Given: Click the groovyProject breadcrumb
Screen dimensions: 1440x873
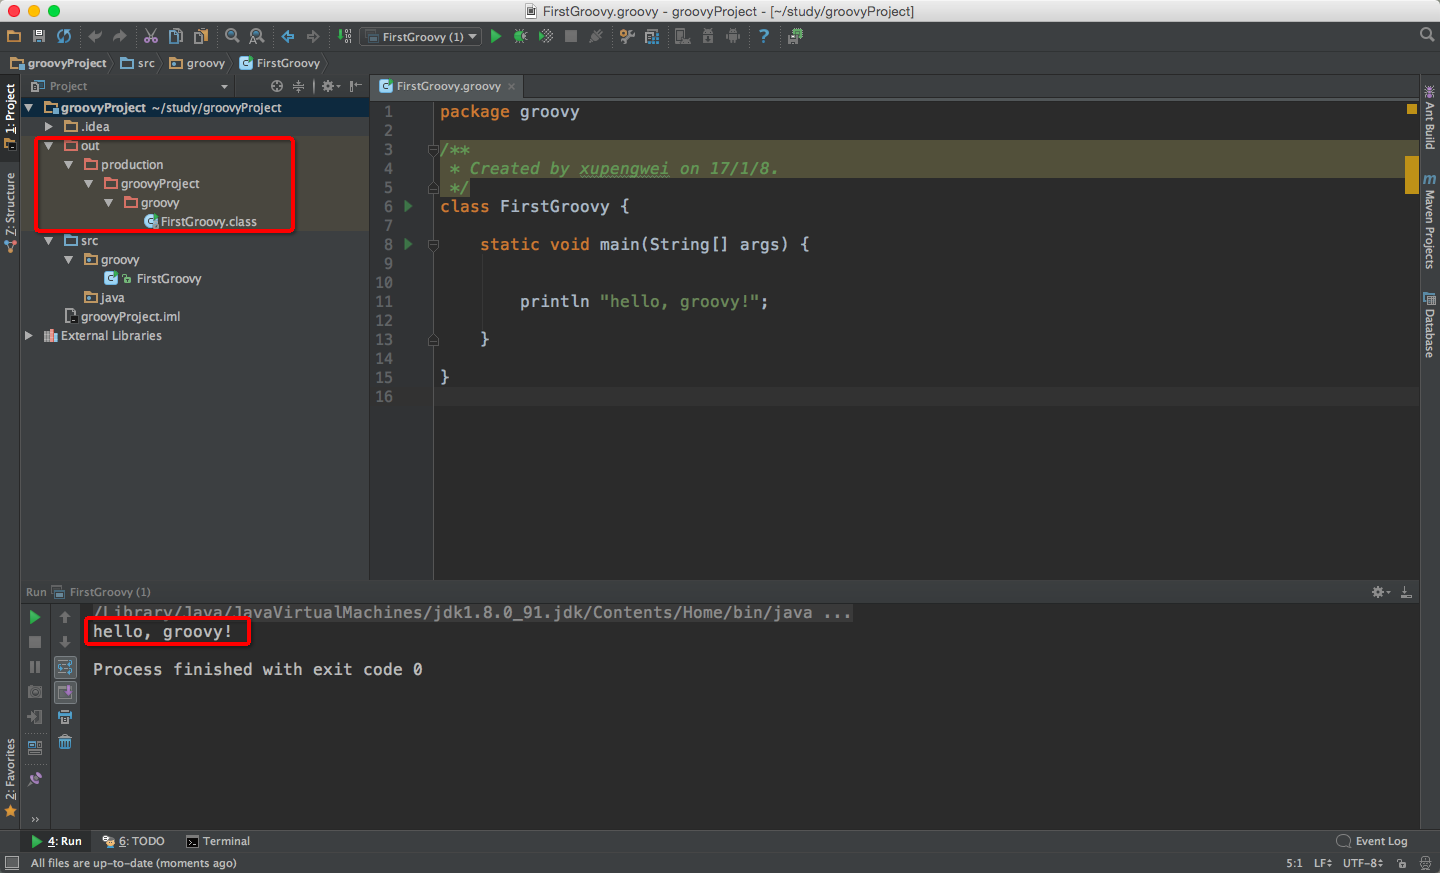Looking at the screenshot, I should (58, 63).
